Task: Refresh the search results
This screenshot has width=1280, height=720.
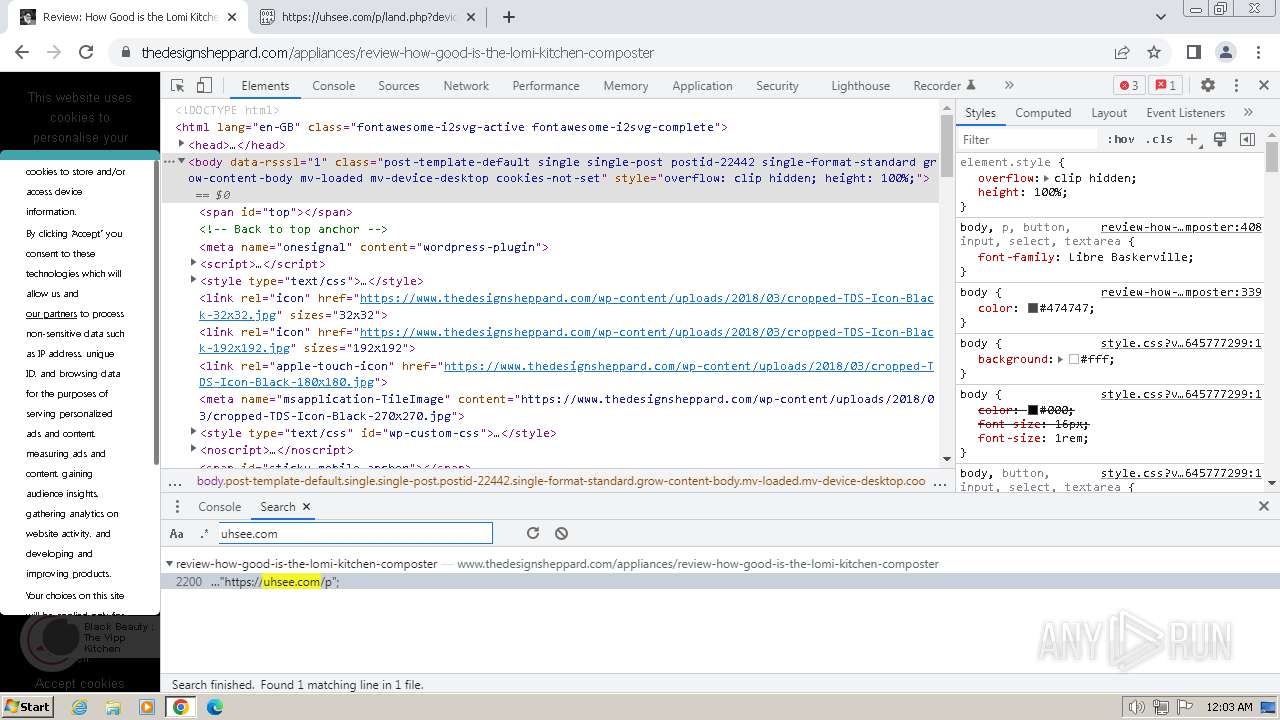Action: coord(533,534)
